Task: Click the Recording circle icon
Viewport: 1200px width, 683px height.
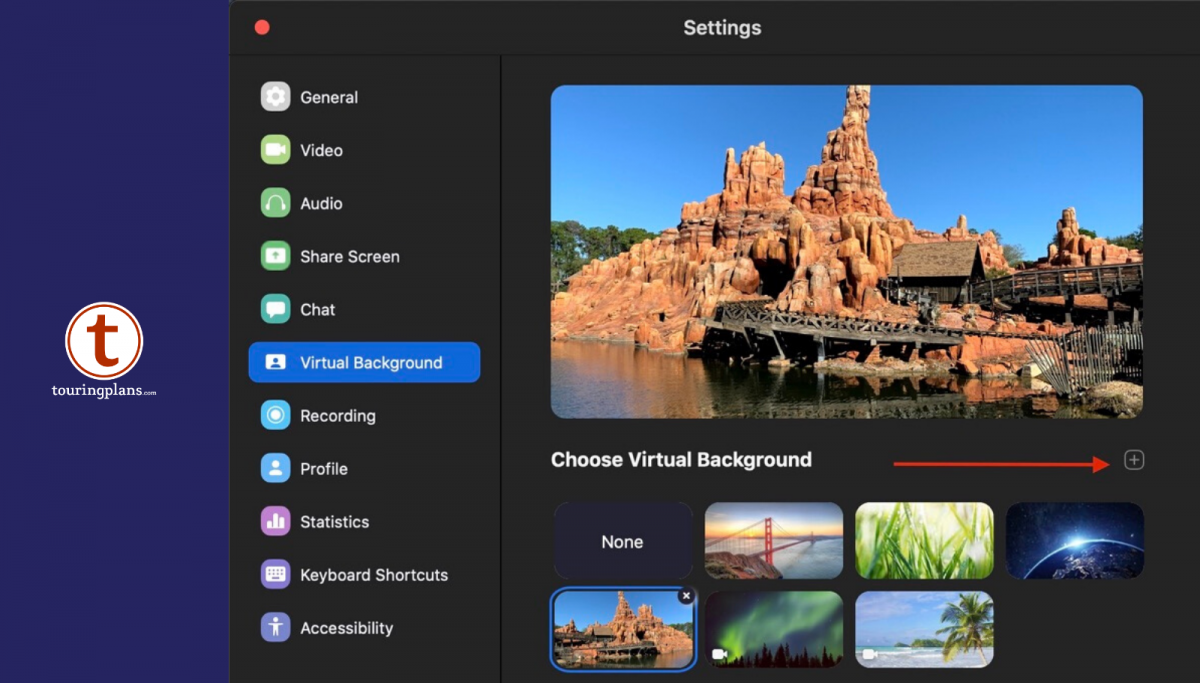Action: pyautogui.click(x=275, y=415)
